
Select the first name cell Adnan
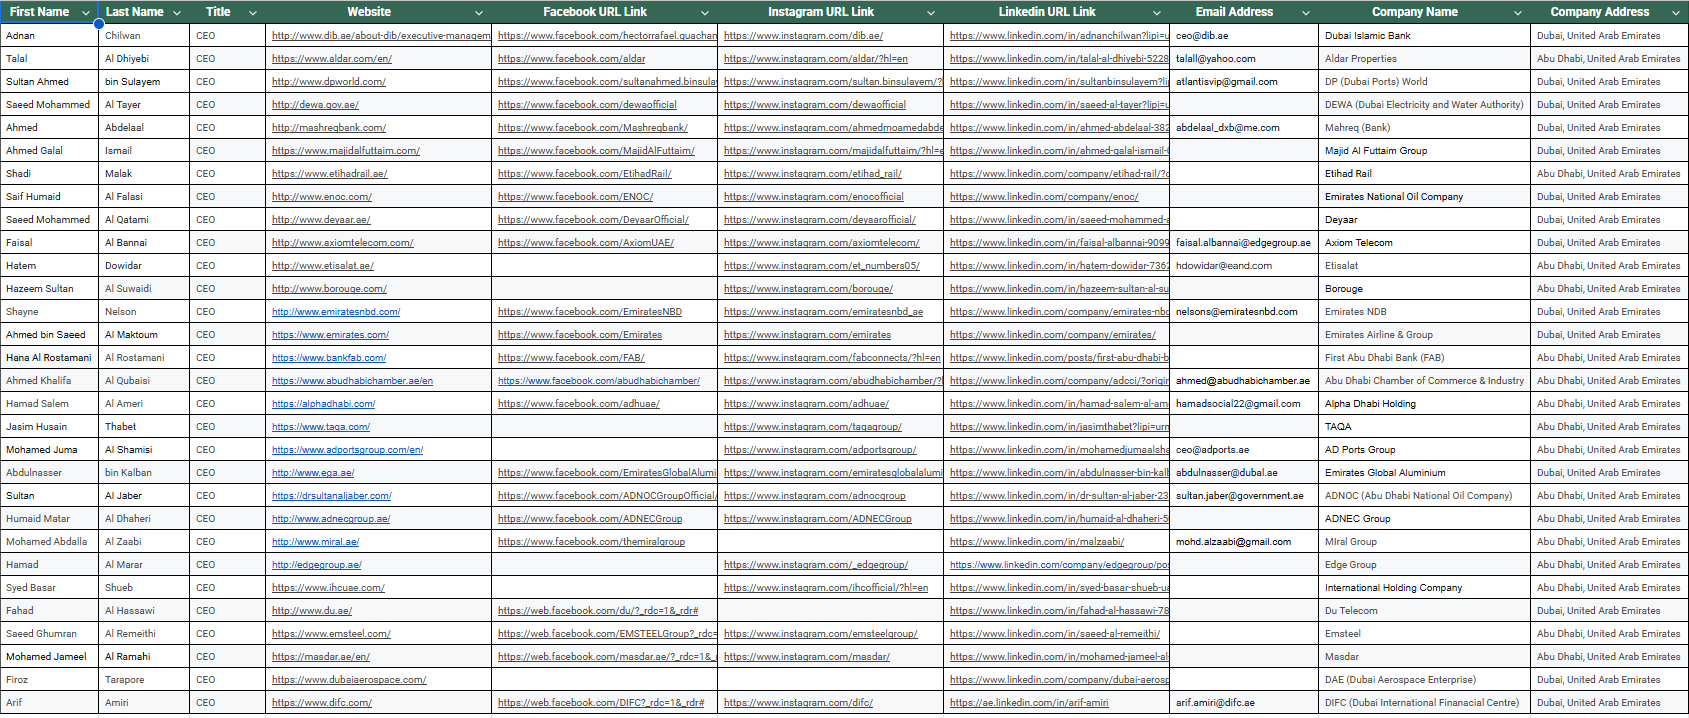[x=49, y=36]
